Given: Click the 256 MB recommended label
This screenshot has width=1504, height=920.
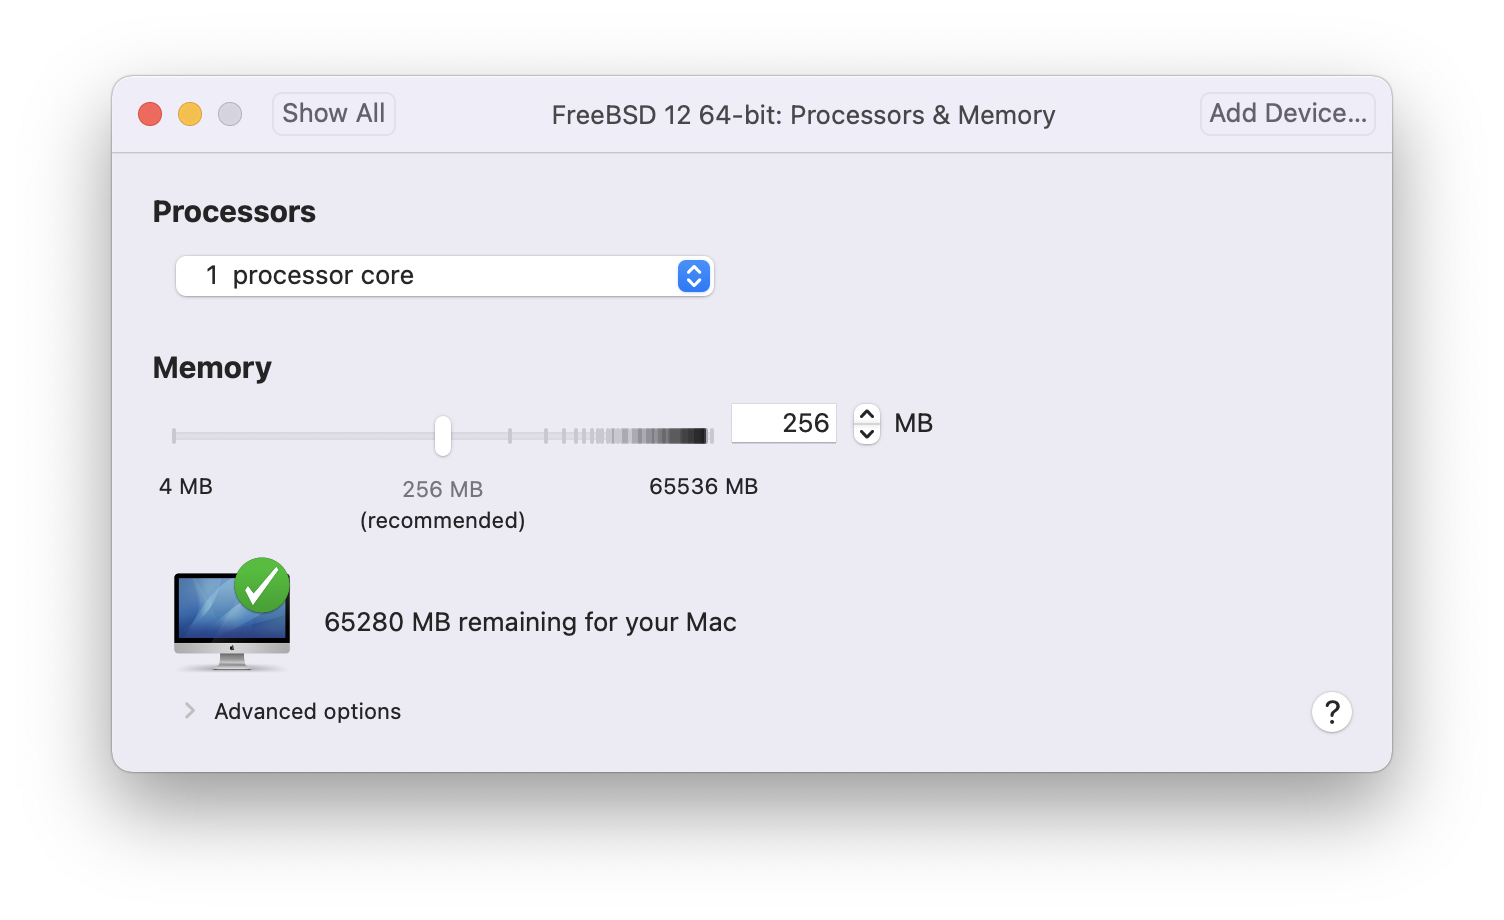Looking at the screenshot, I should 442,490.
